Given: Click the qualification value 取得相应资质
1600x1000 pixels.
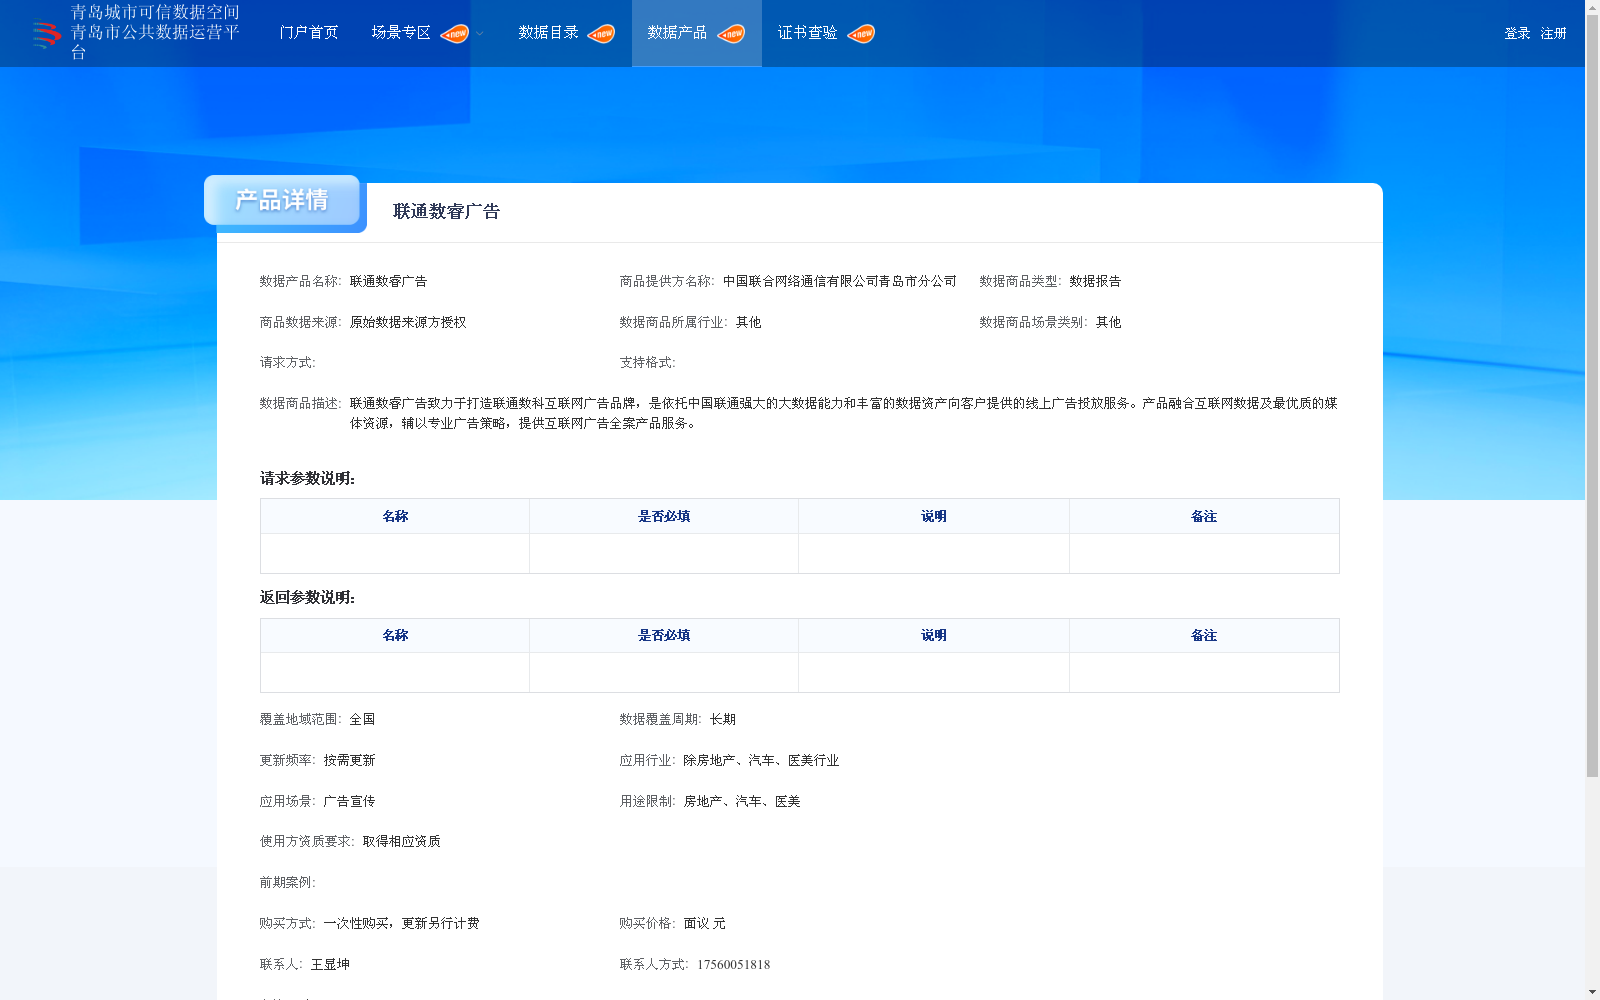Looking at the screenshot, I should [x=401, y=842].
